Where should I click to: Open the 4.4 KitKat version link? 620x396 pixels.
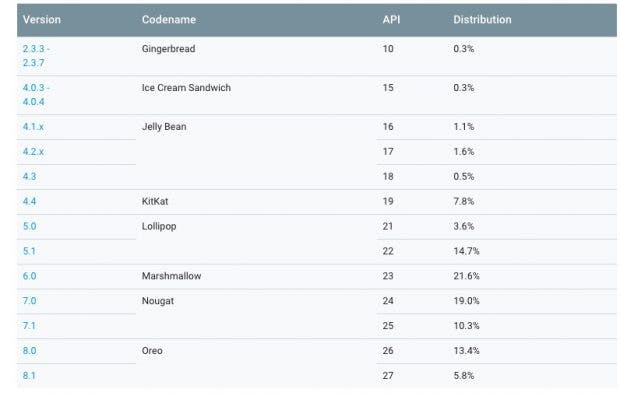click(29, 201)
